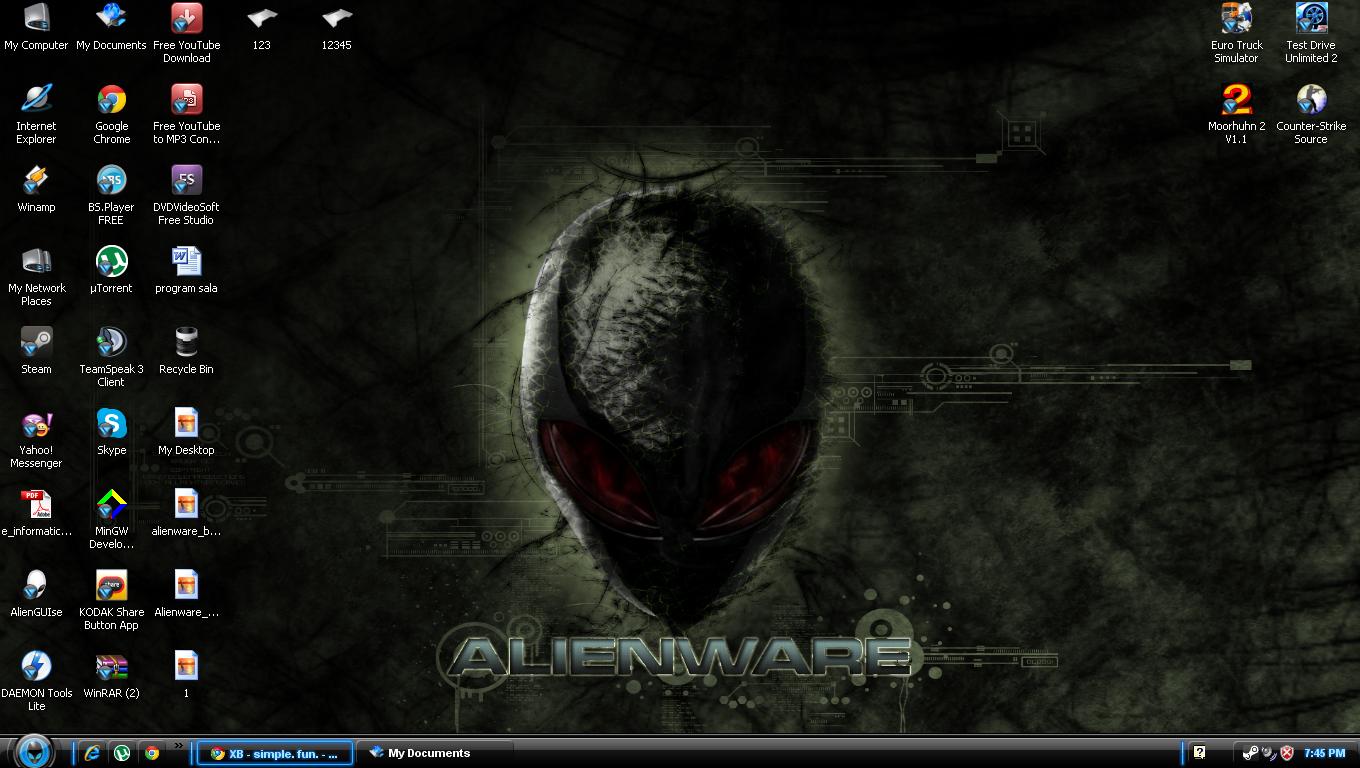The height and width of the screenshot is (768, 1360).
Task: Click the Alienware Start button
Action: point(34,751)
